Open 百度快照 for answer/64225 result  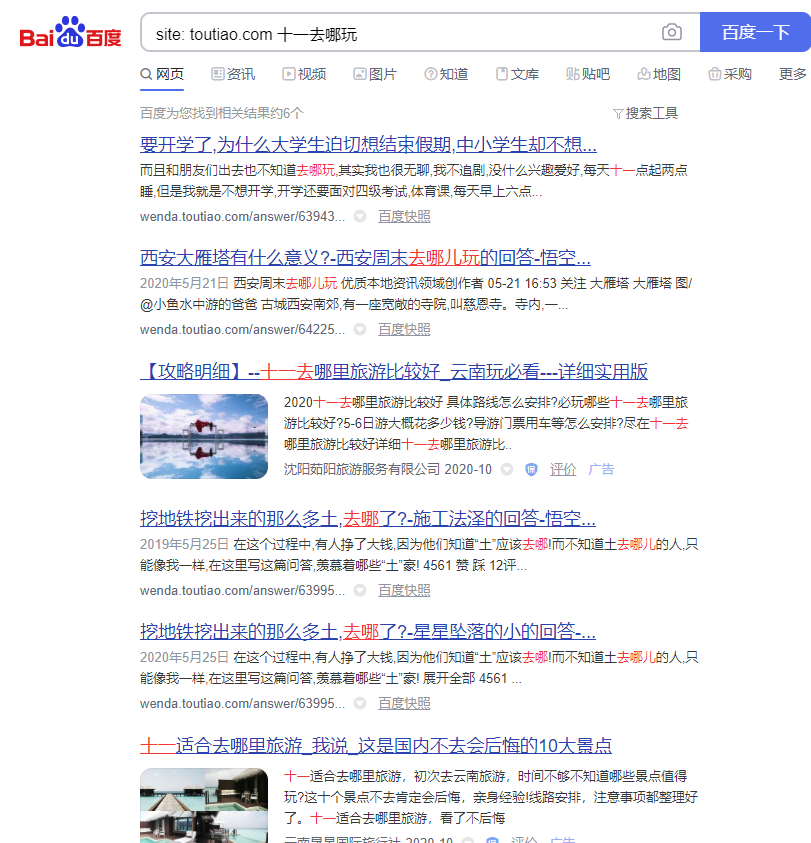pos(404,330)
